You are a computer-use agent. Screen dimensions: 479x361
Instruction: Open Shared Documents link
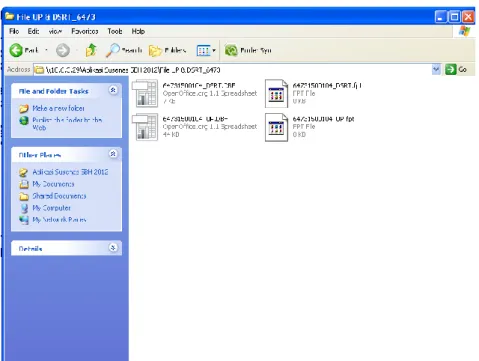click(59, 196)
